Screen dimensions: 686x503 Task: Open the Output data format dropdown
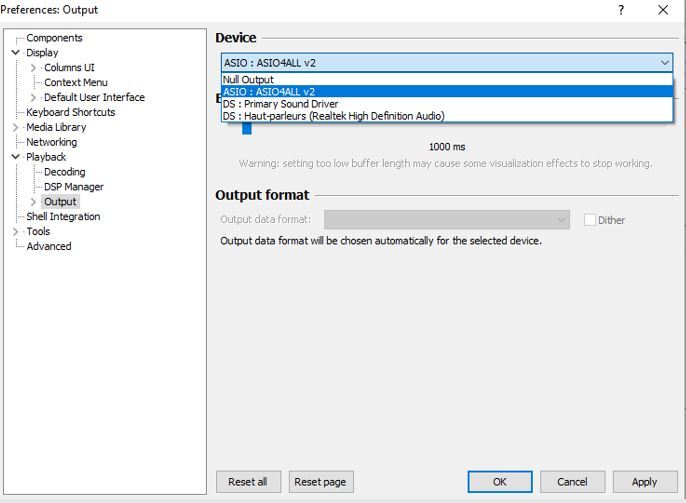[x=446, y=220]
